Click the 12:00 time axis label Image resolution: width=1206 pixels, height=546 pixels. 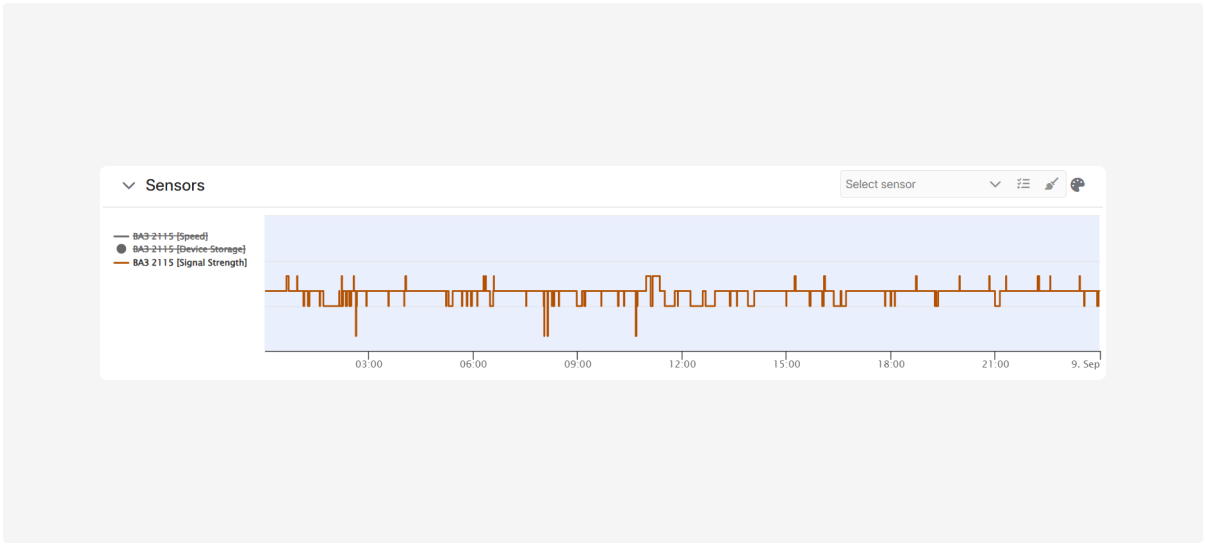point(682,364)
